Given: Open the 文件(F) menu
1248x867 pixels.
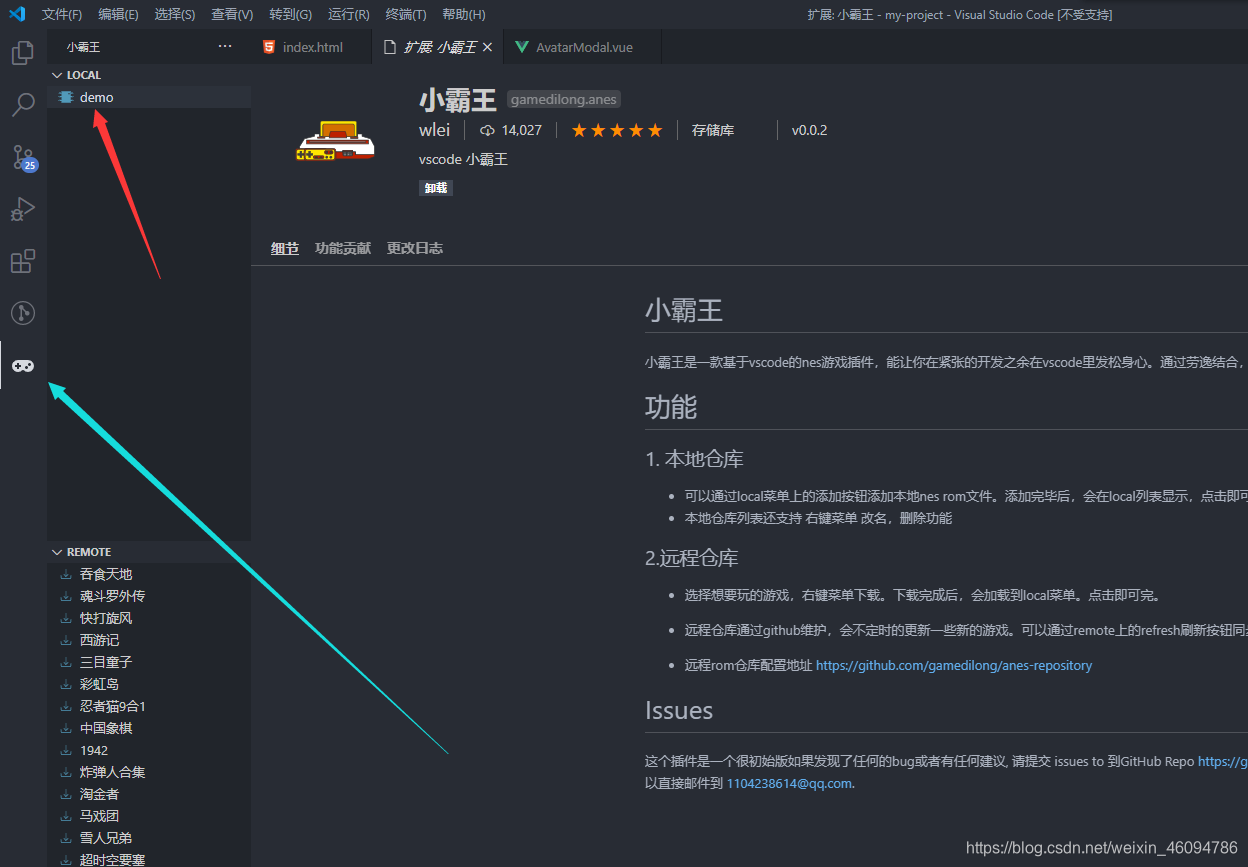Looking at the screenshot, I should (x=62, y=14).
